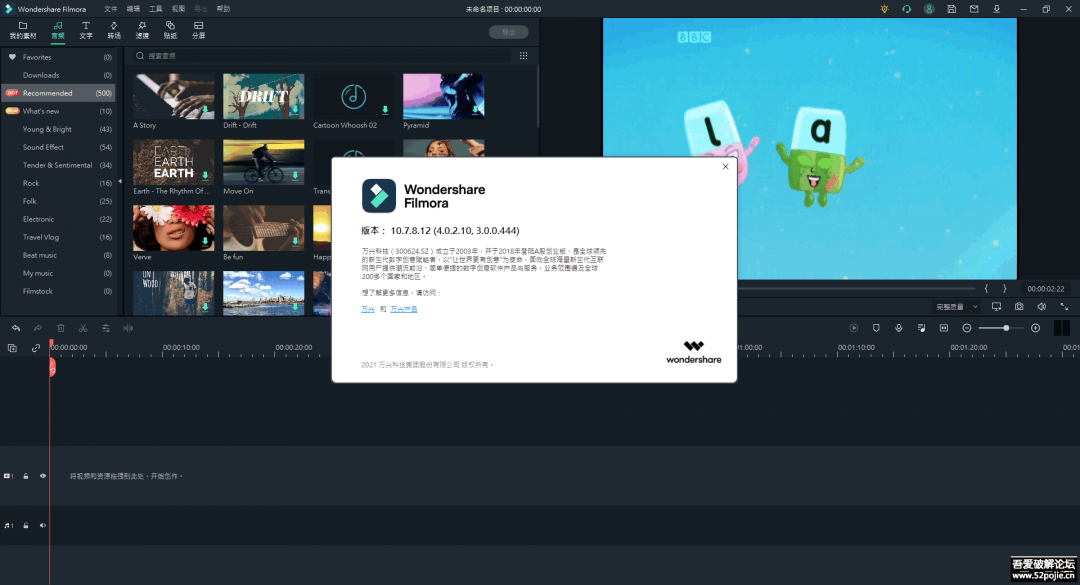
Task: Open the 帮助 menu
Action: pyautogui.click(x=223, y=9)
